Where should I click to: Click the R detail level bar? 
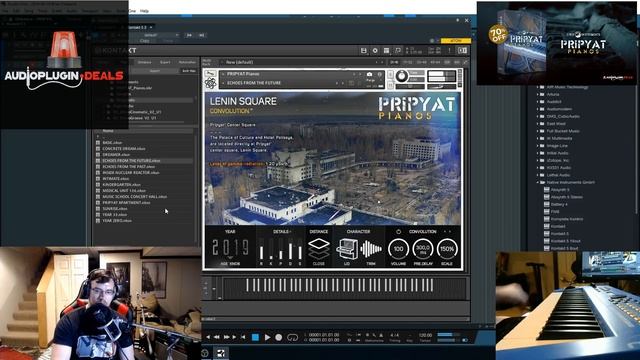(262, 249)
